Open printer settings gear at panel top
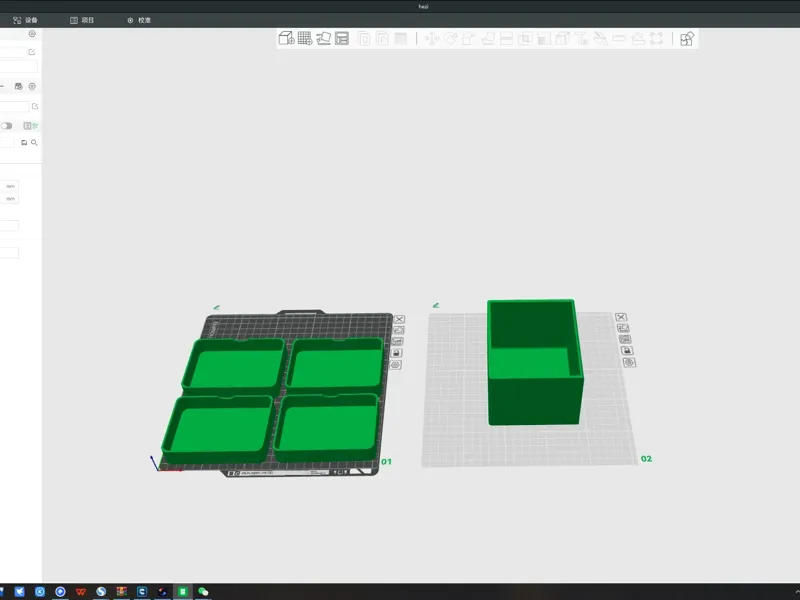Image resolution: width=800 pixels, height=600 pixels. 32,34
